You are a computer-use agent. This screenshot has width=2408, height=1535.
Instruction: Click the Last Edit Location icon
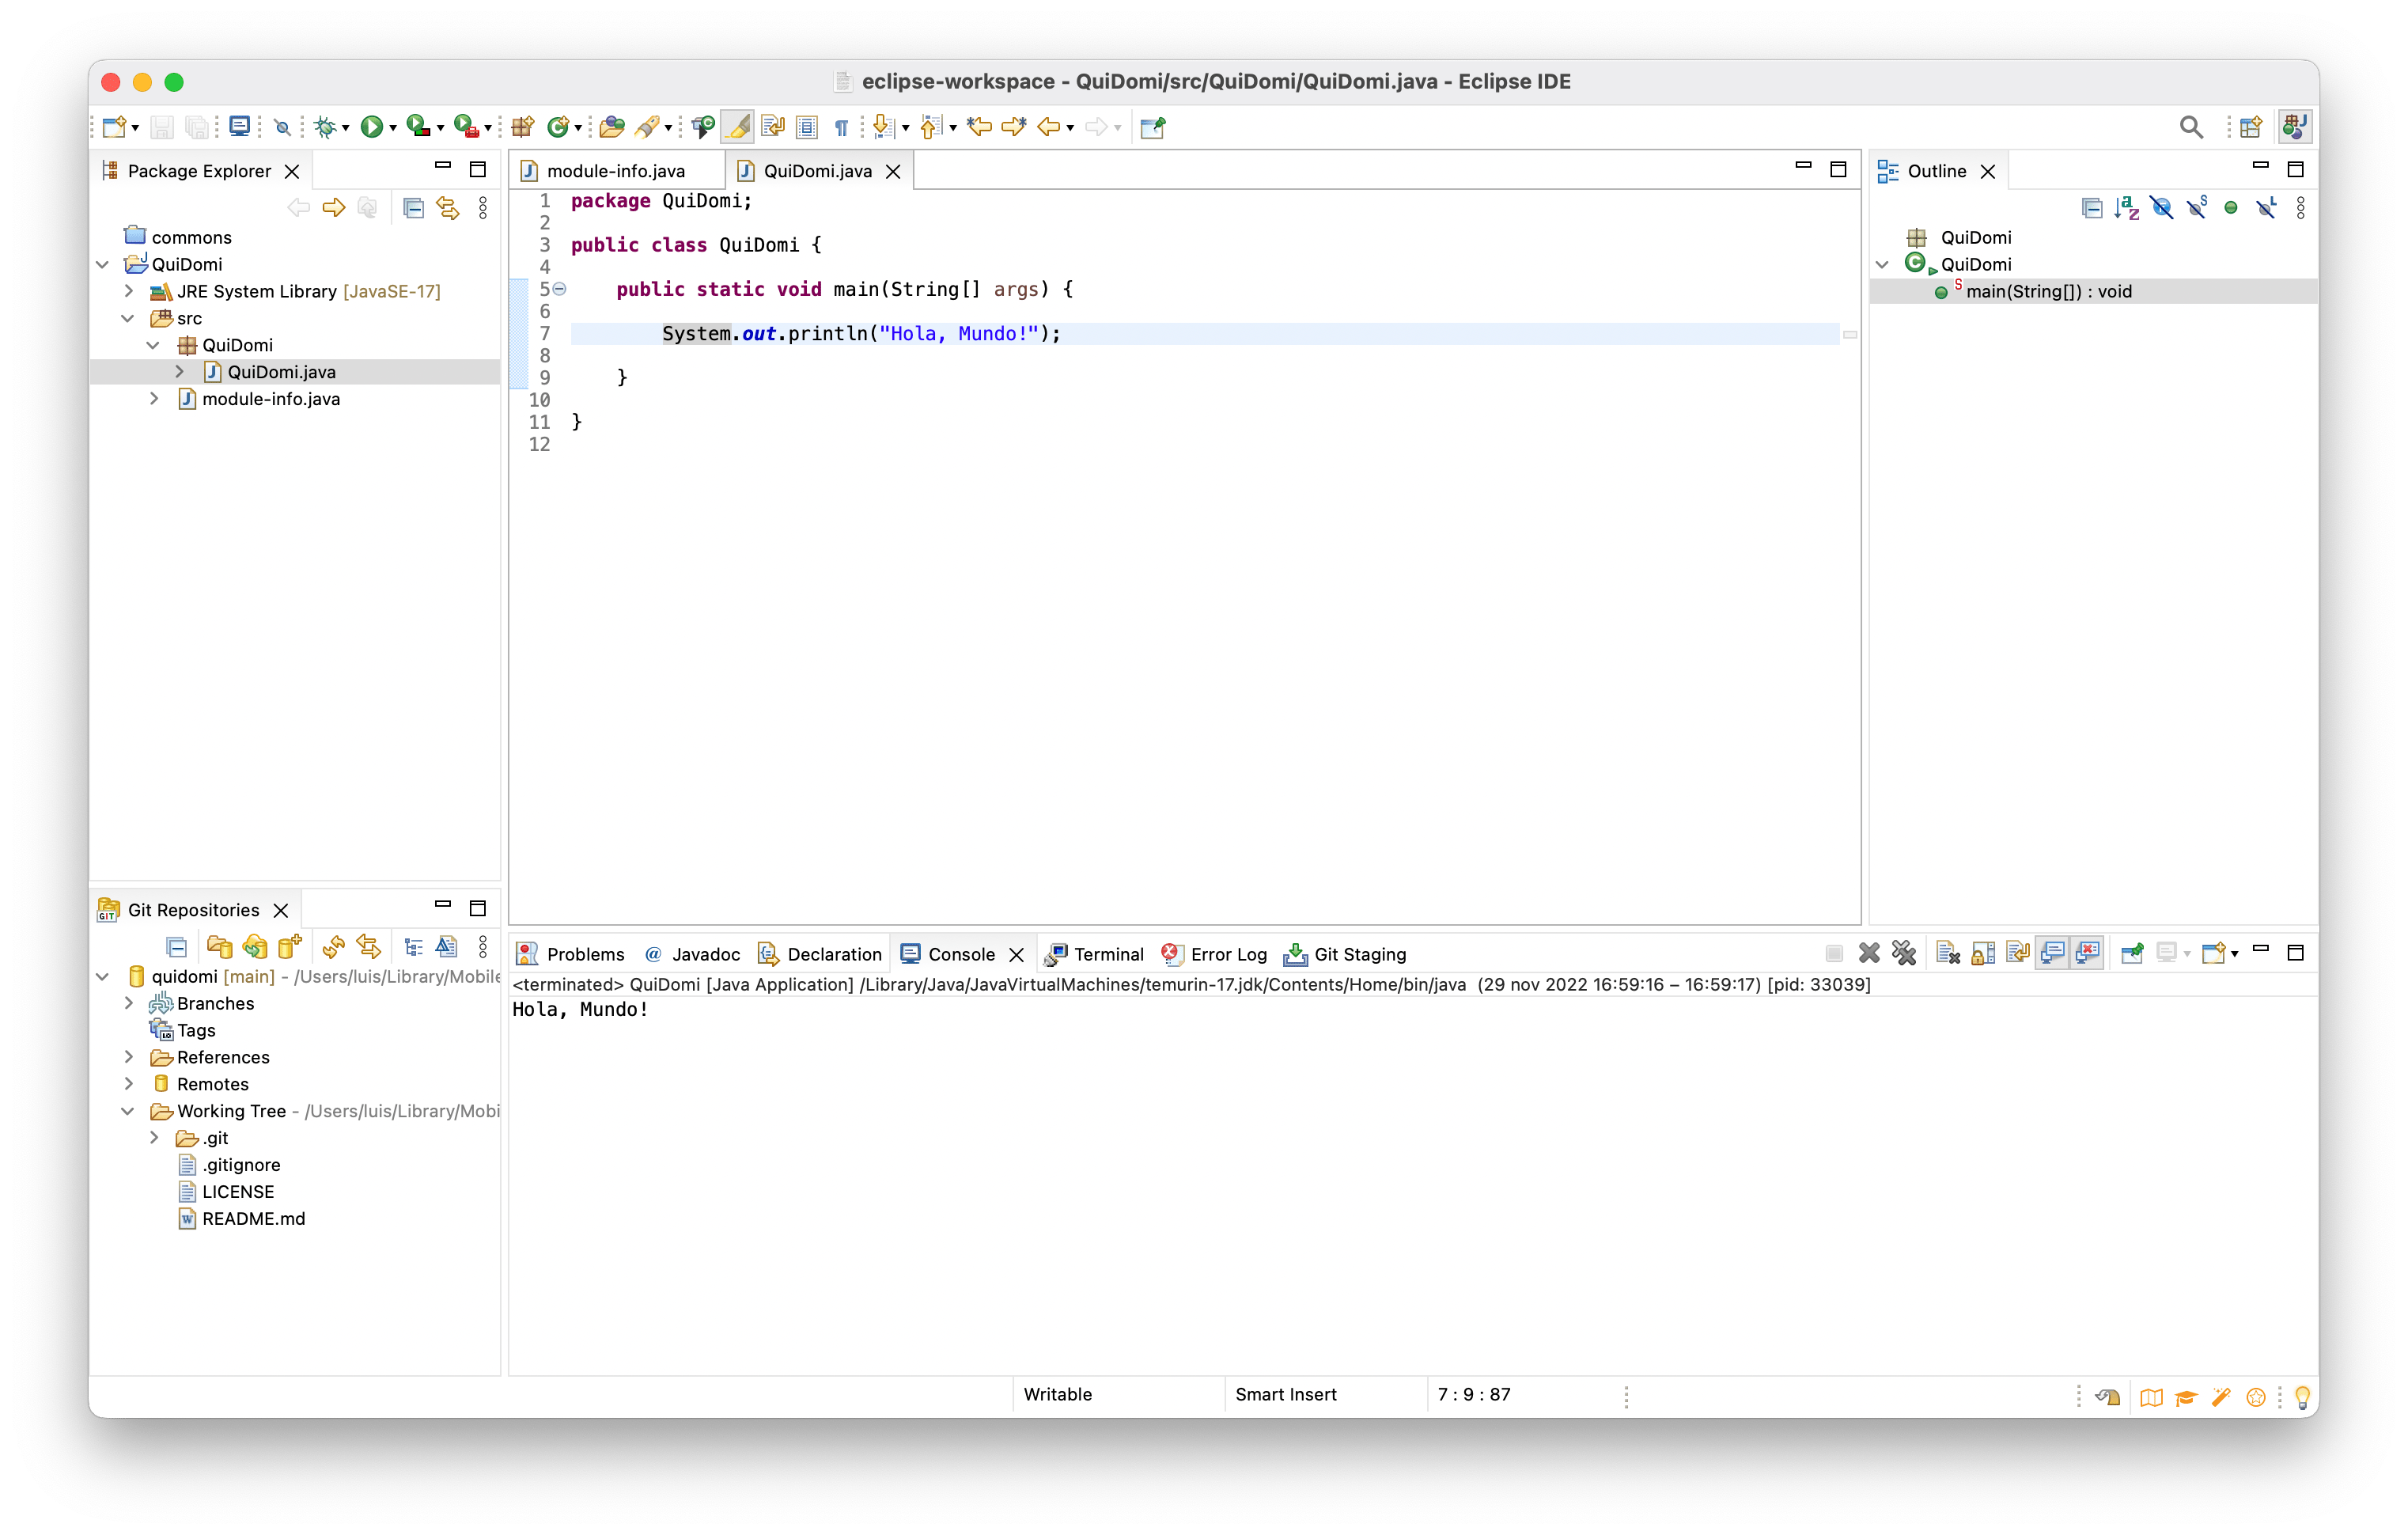tap(979, 127)
